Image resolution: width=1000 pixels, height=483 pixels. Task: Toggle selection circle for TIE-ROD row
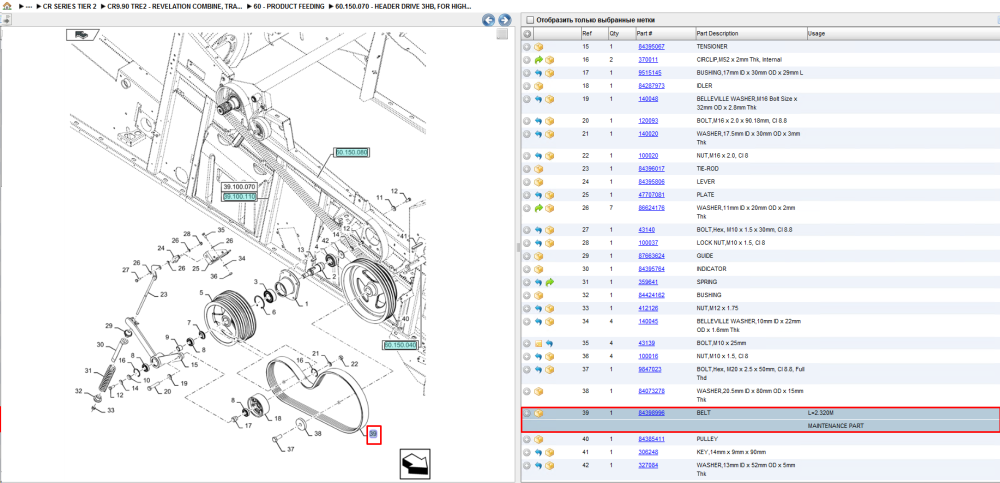(527, 169)
